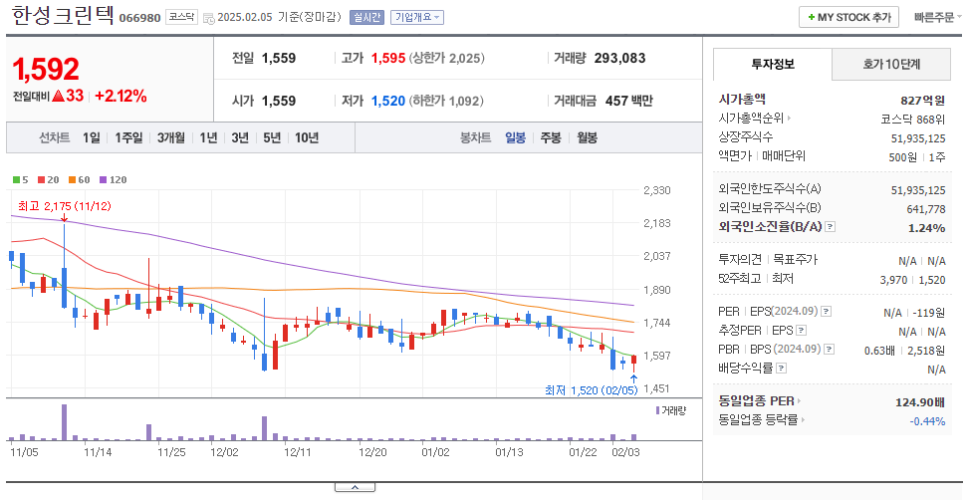Screen dimensions: 966x500
Task: Click the 거래대금 value 457 백만
Action: click(629, 101)
